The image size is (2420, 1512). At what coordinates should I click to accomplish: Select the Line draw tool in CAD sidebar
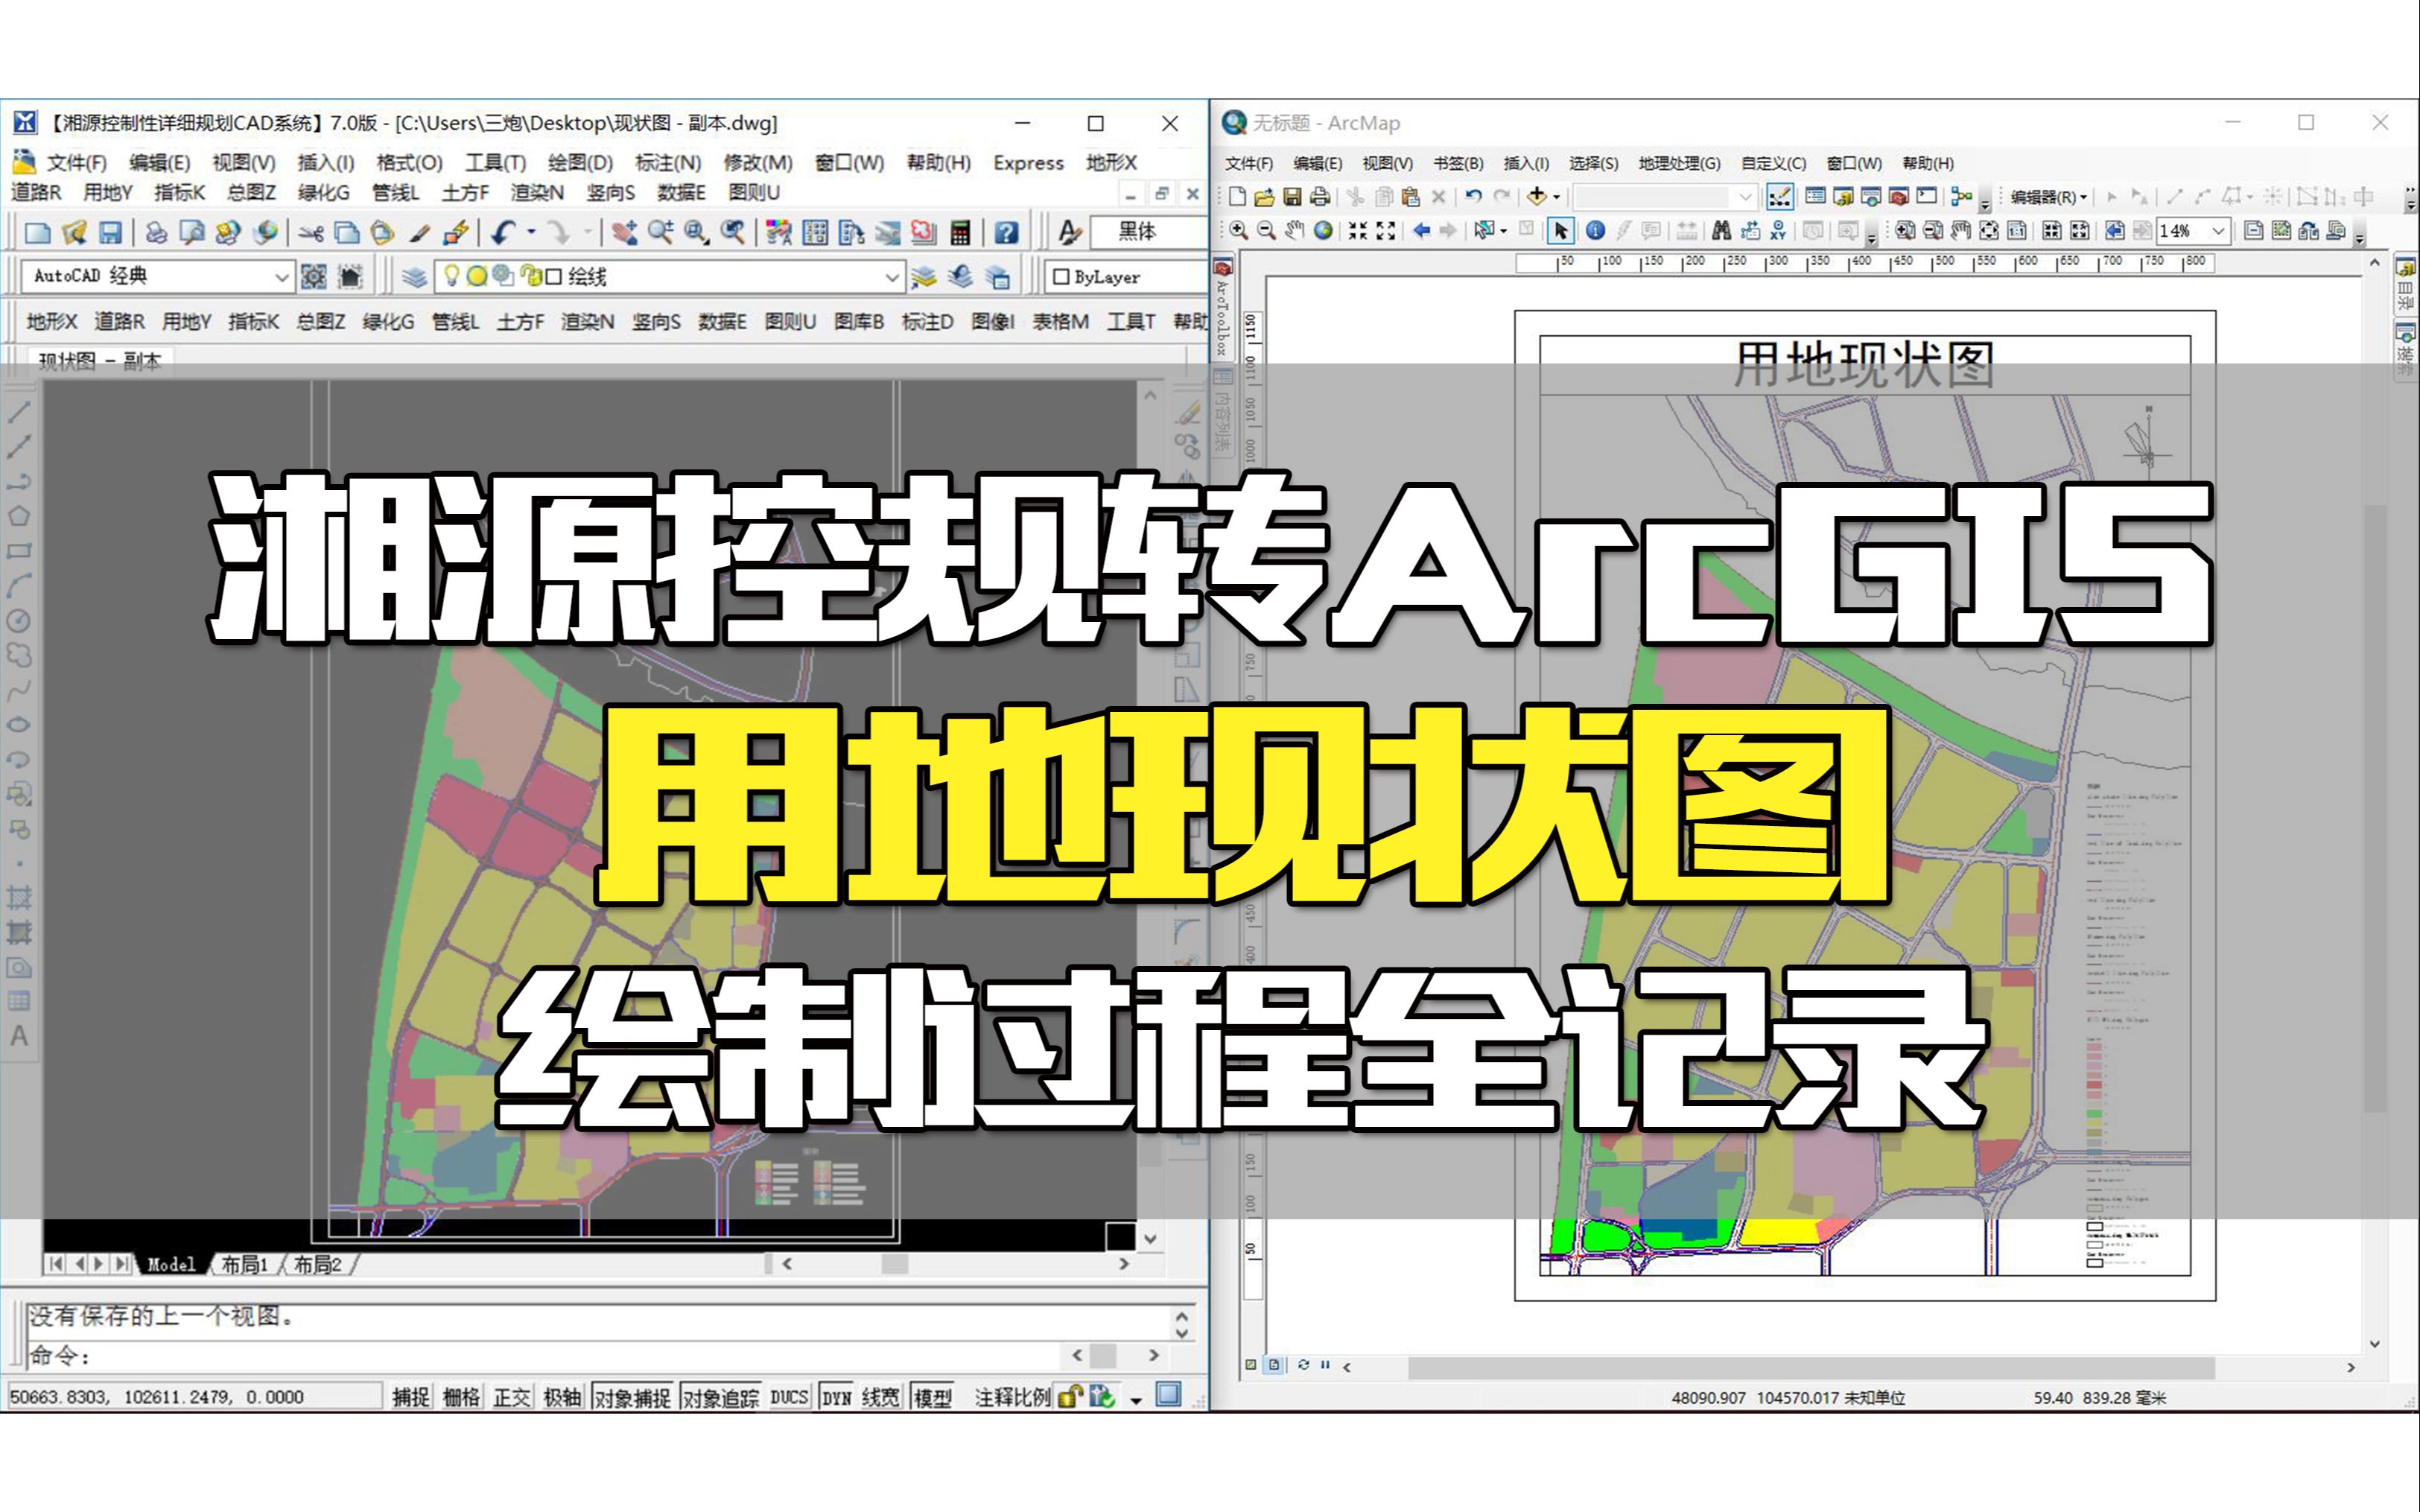(x=19, y=411)
